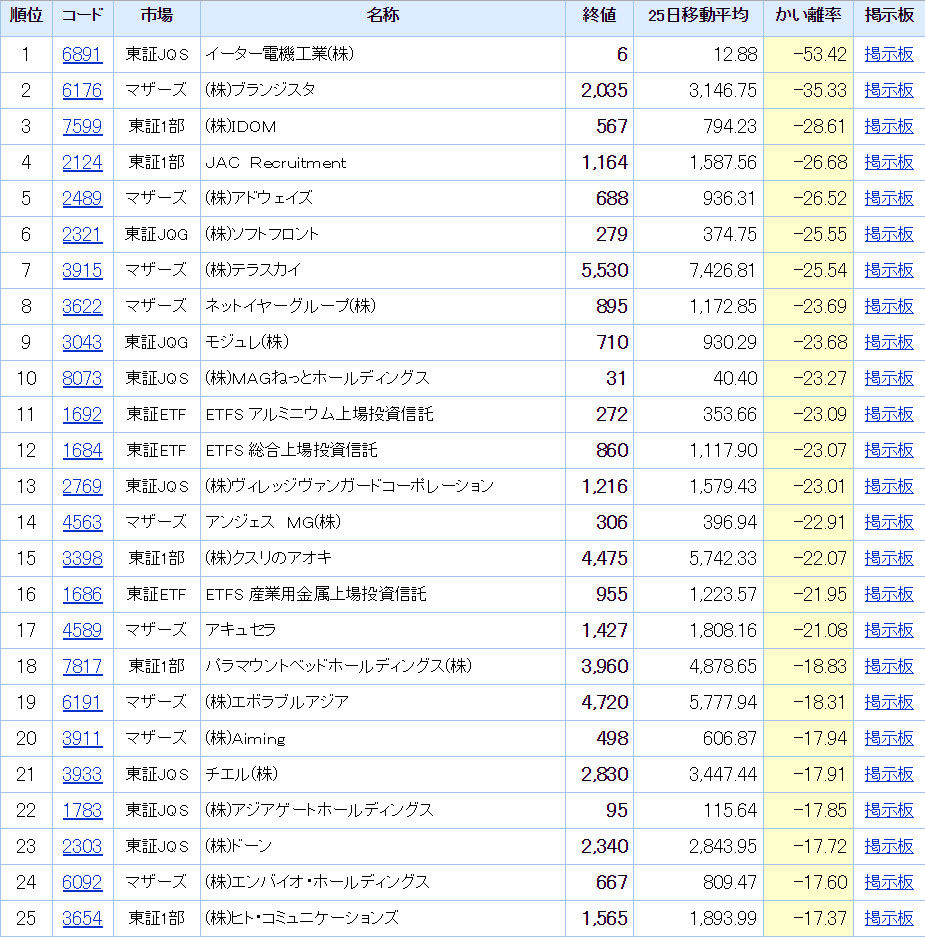Screen dimensions: 925x937
Task: Open stock code 1686 link
Action: tap(82, 594)
